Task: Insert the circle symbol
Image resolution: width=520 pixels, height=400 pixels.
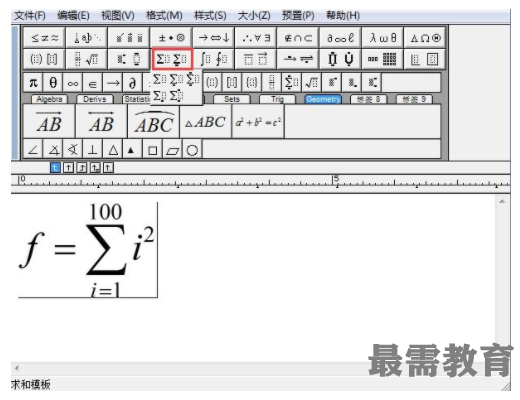Action: 192,150
